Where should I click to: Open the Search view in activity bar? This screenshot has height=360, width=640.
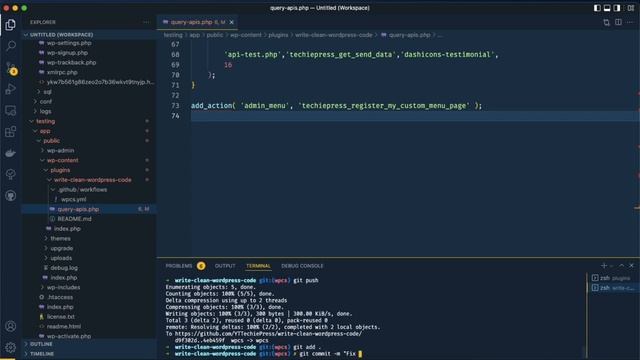pos(11,46)
